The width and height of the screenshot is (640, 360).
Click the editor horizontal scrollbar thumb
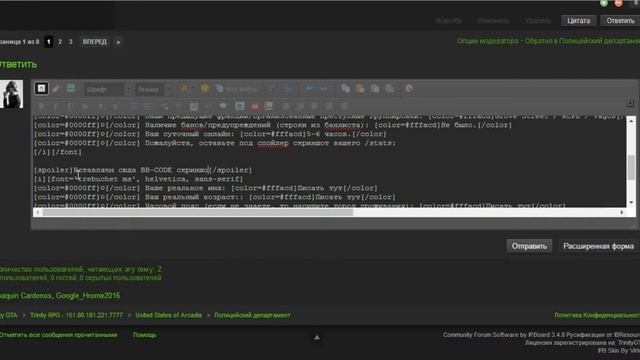tap(198, 212)
